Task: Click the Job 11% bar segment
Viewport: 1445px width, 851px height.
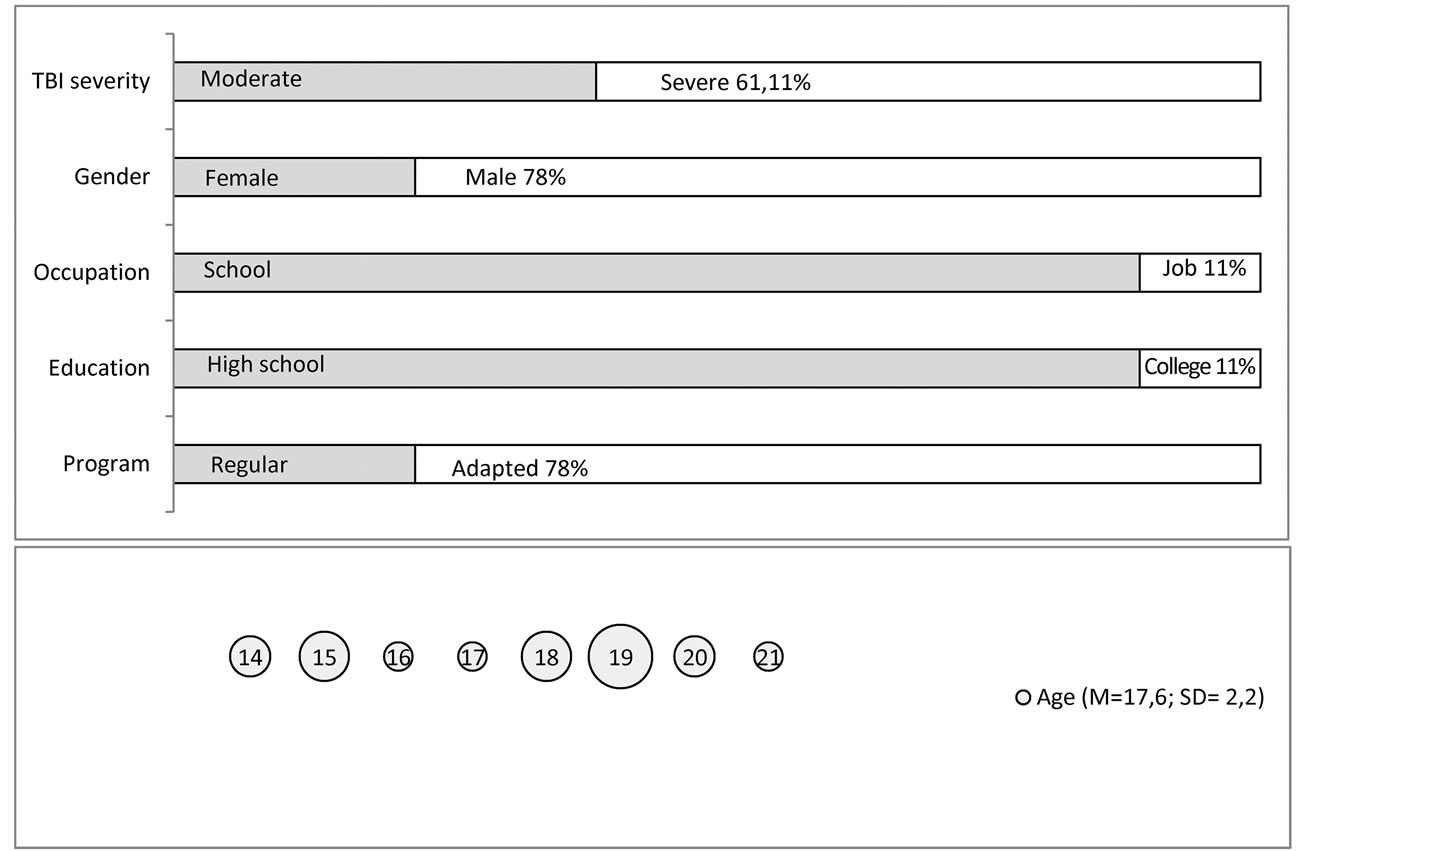Action: pyautogui.click(x=1200, y=272)
